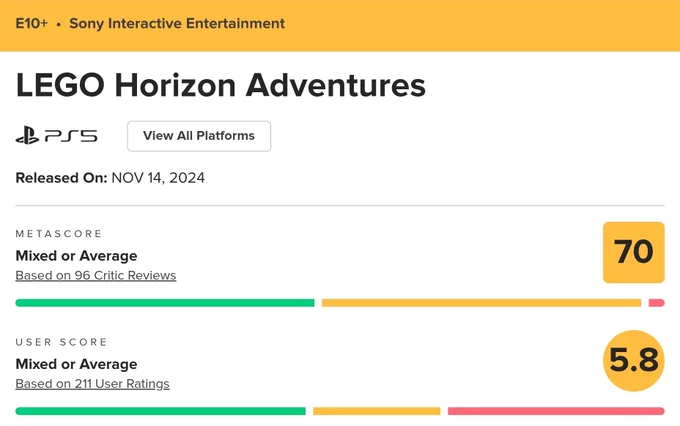Click the LEGO Horizon Adventures title
This screenshot has height=426, width=680.
pyautogui.click(x=221, y=85)
